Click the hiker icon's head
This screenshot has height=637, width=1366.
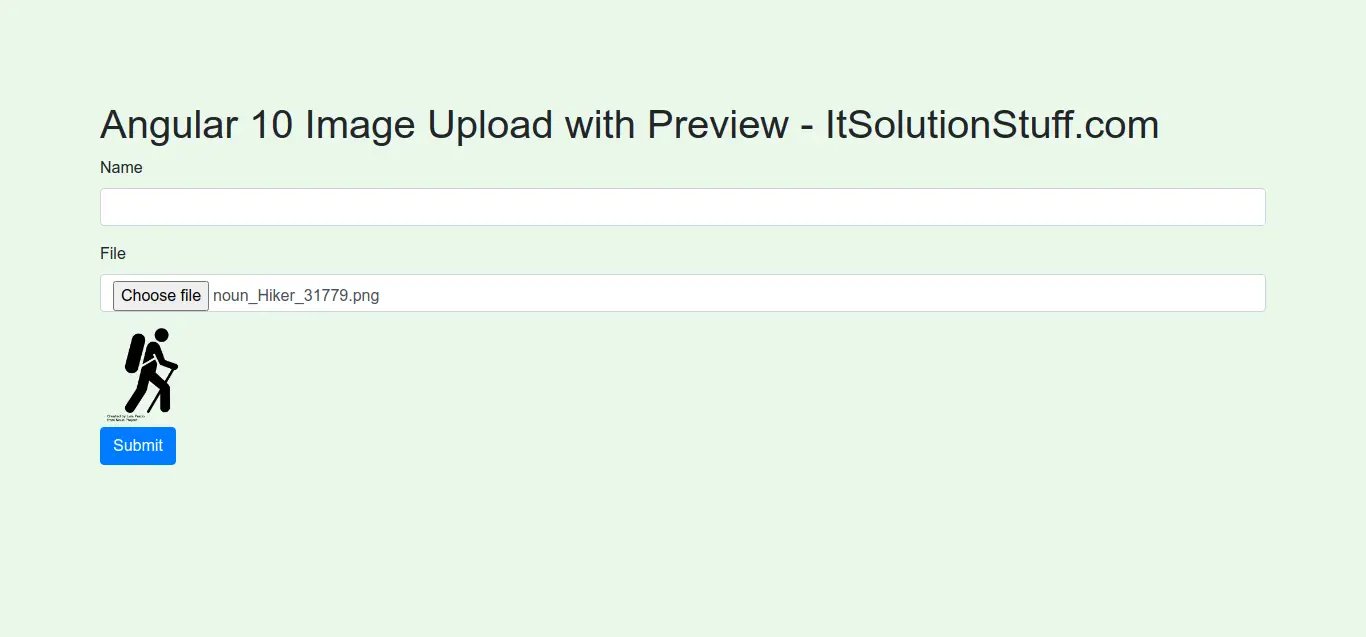tap(160, 336)
